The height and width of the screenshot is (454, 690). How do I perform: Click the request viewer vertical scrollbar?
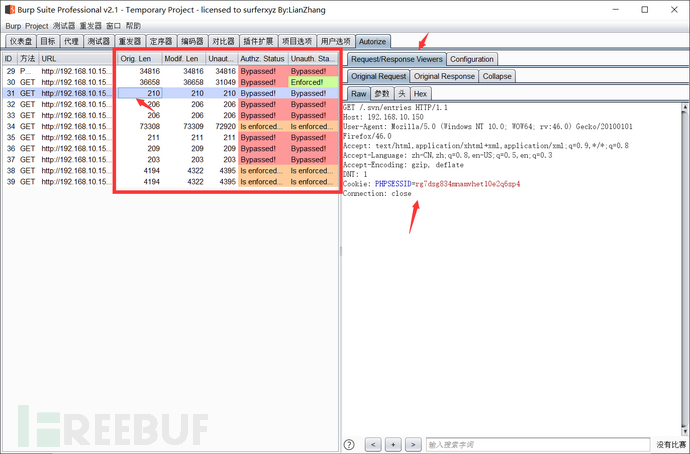tap(685, 268)
